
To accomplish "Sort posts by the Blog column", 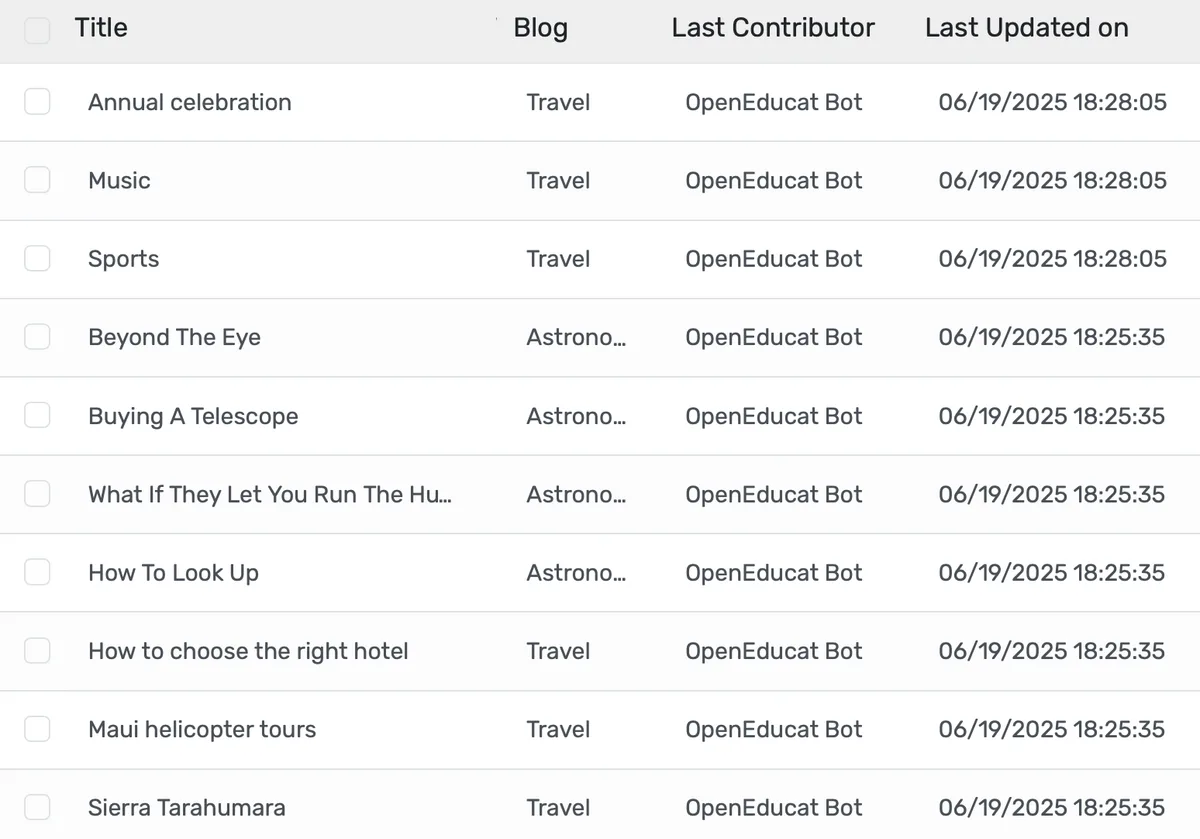I will pos(540,28).
